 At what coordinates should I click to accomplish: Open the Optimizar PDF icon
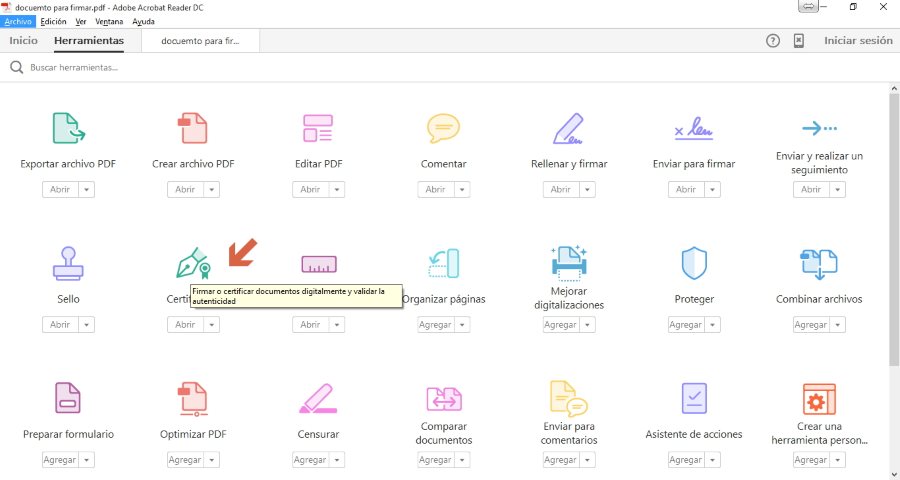click(193, 398)
